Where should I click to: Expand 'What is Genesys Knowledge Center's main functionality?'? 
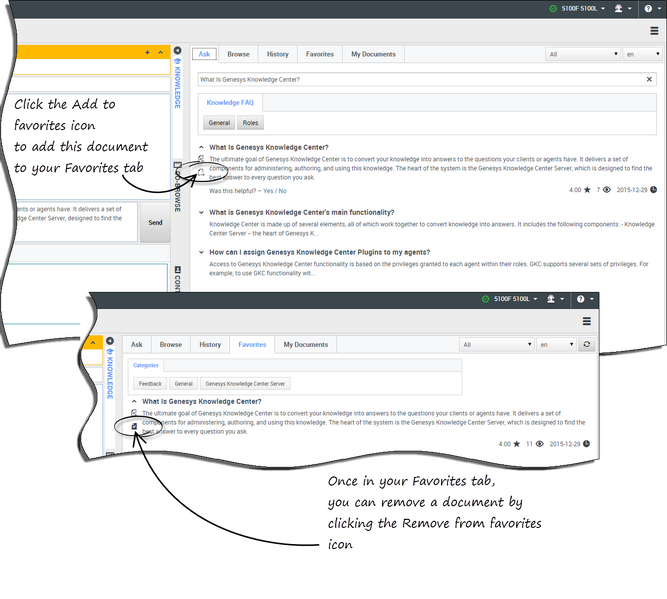(202, 212)
